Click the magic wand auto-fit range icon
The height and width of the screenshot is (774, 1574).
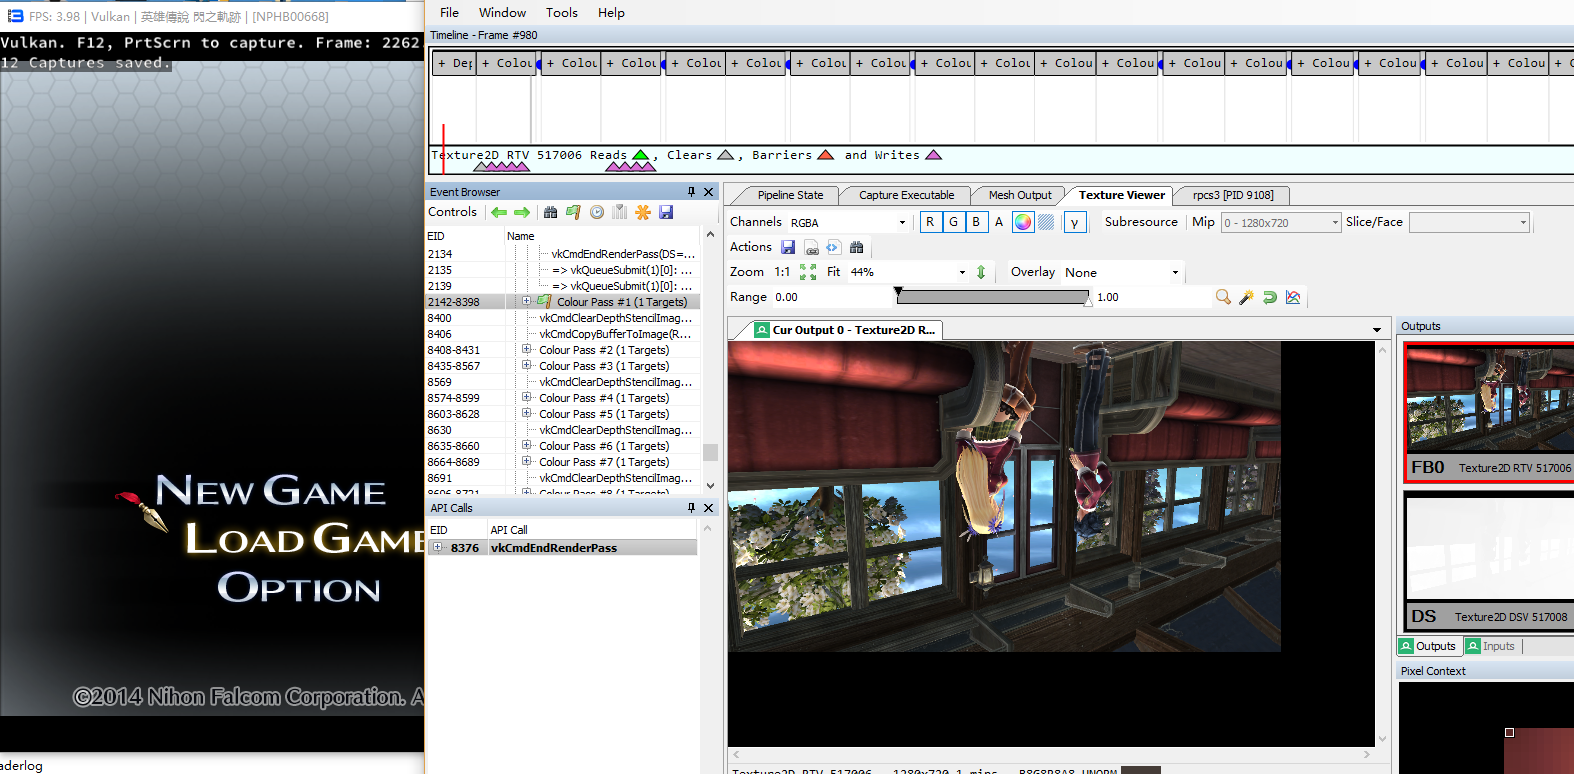click(1246, 297)
